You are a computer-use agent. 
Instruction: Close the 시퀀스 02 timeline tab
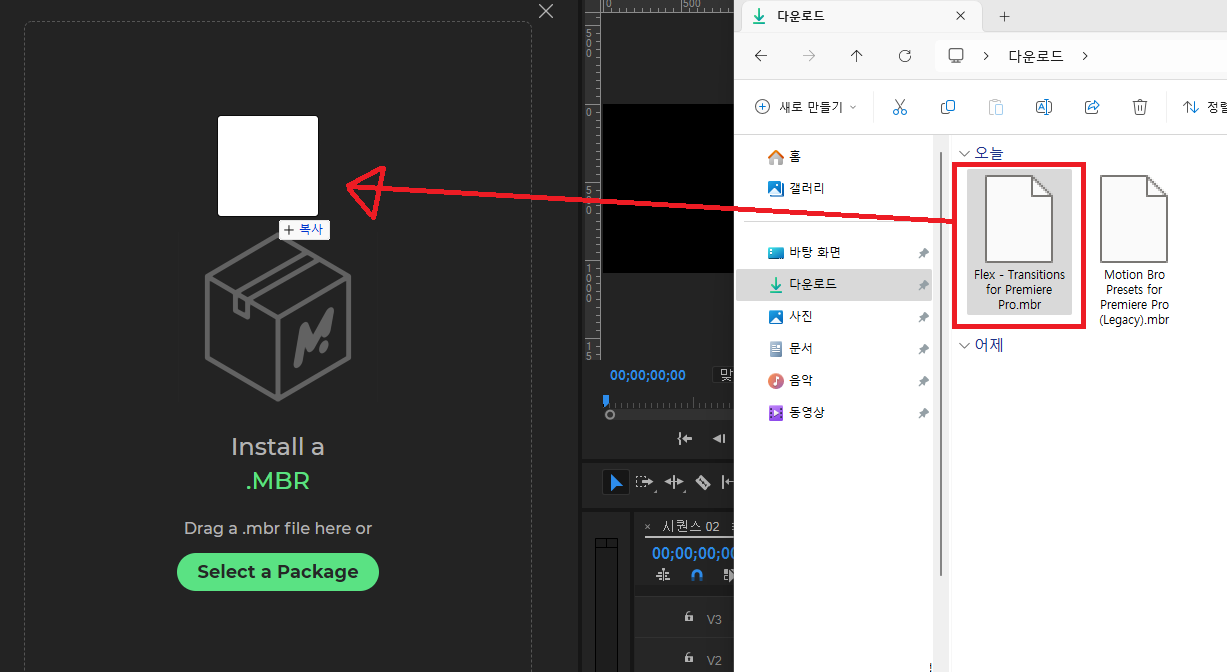[648, 527]
